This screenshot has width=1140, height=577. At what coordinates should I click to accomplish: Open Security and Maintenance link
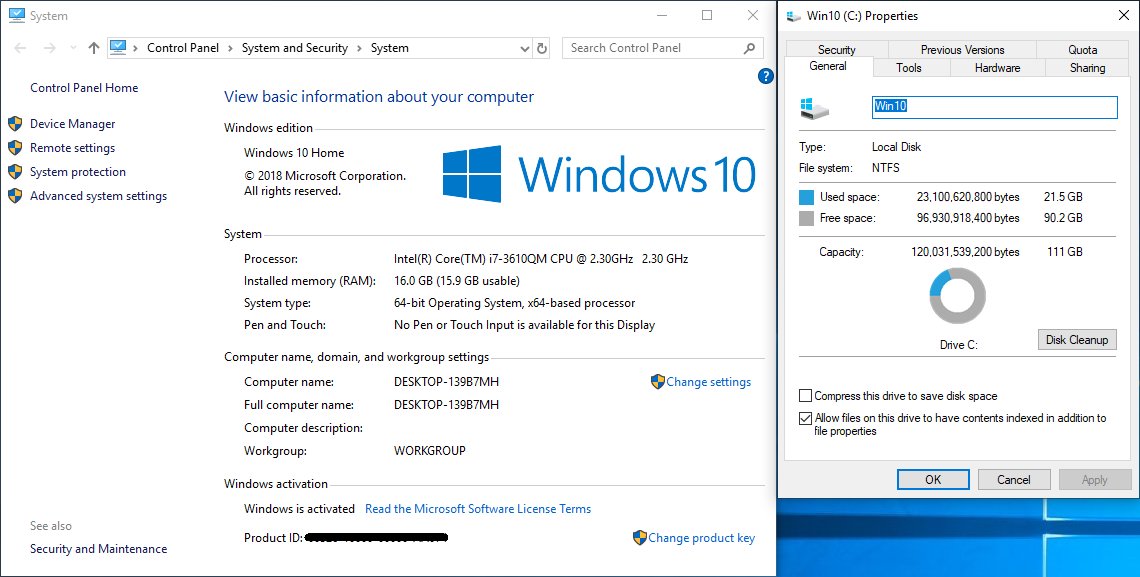coord(98,549)
